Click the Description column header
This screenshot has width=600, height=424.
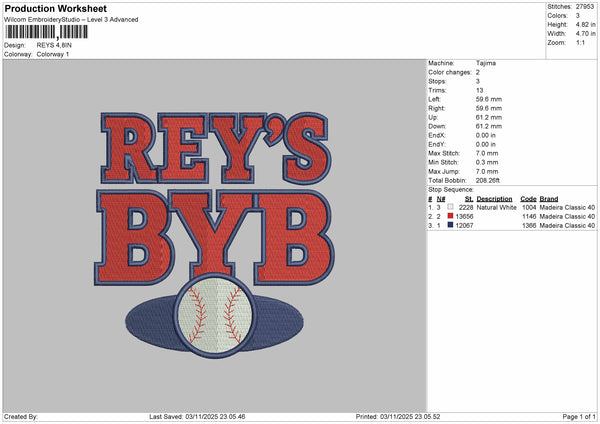point(494,199)
